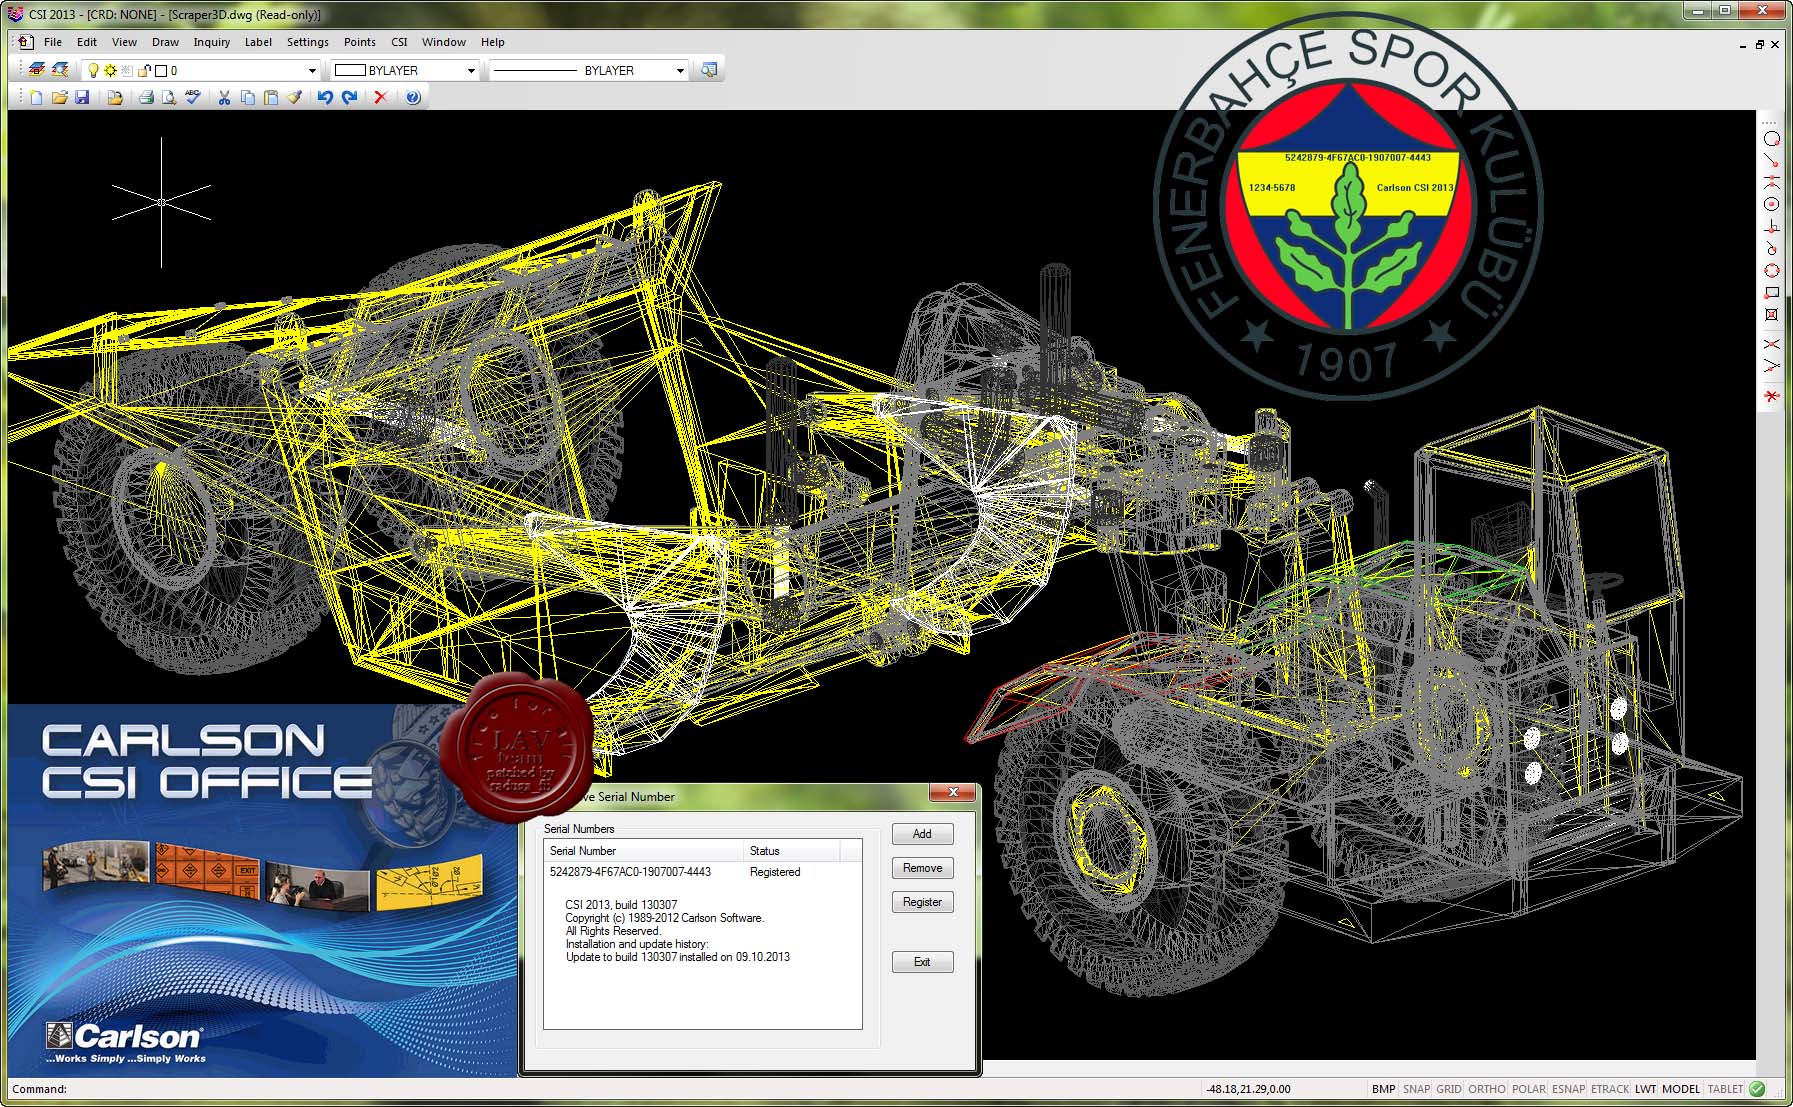Open the Points menu
The height and width of the screenshot is (1107, 1793).
tap(359, 42)
